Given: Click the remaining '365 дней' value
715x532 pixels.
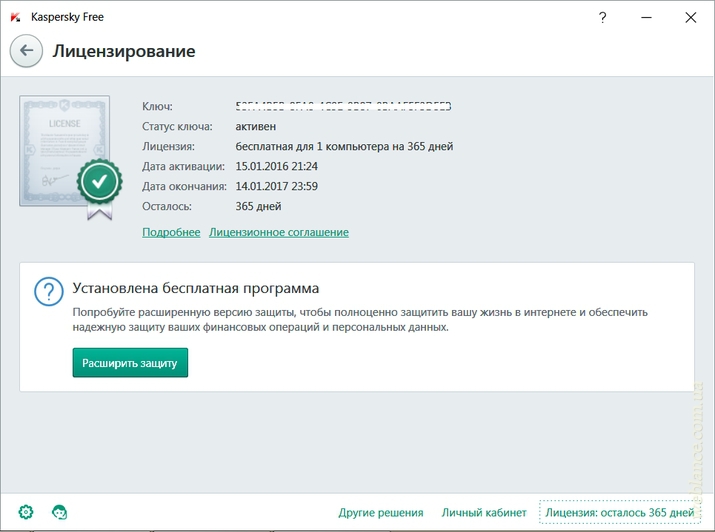Looking at the screenshot, I should click(x=258, y=207).
